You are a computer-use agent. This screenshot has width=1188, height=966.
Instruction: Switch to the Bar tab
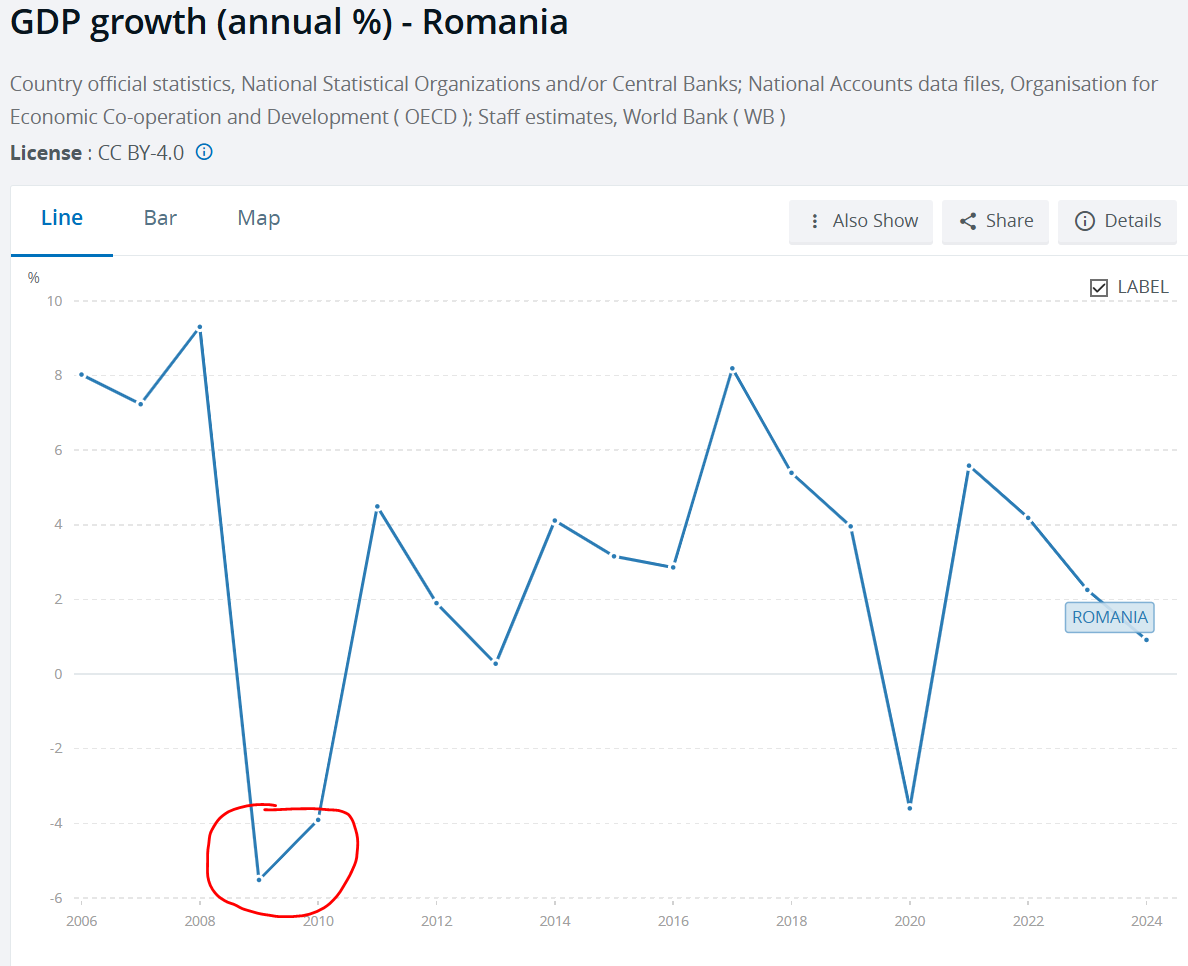(160, 218)
